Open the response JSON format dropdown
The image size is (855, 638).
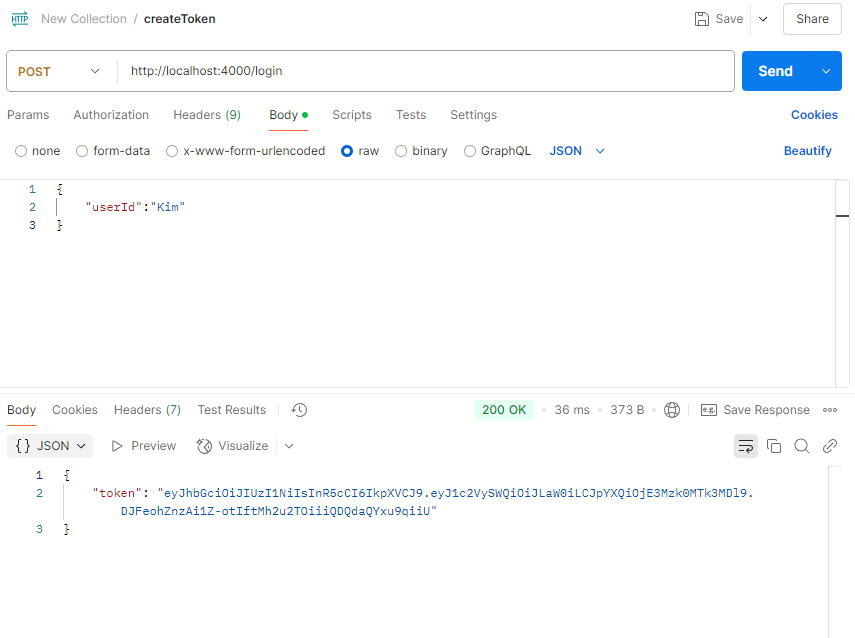click(50, 446)
